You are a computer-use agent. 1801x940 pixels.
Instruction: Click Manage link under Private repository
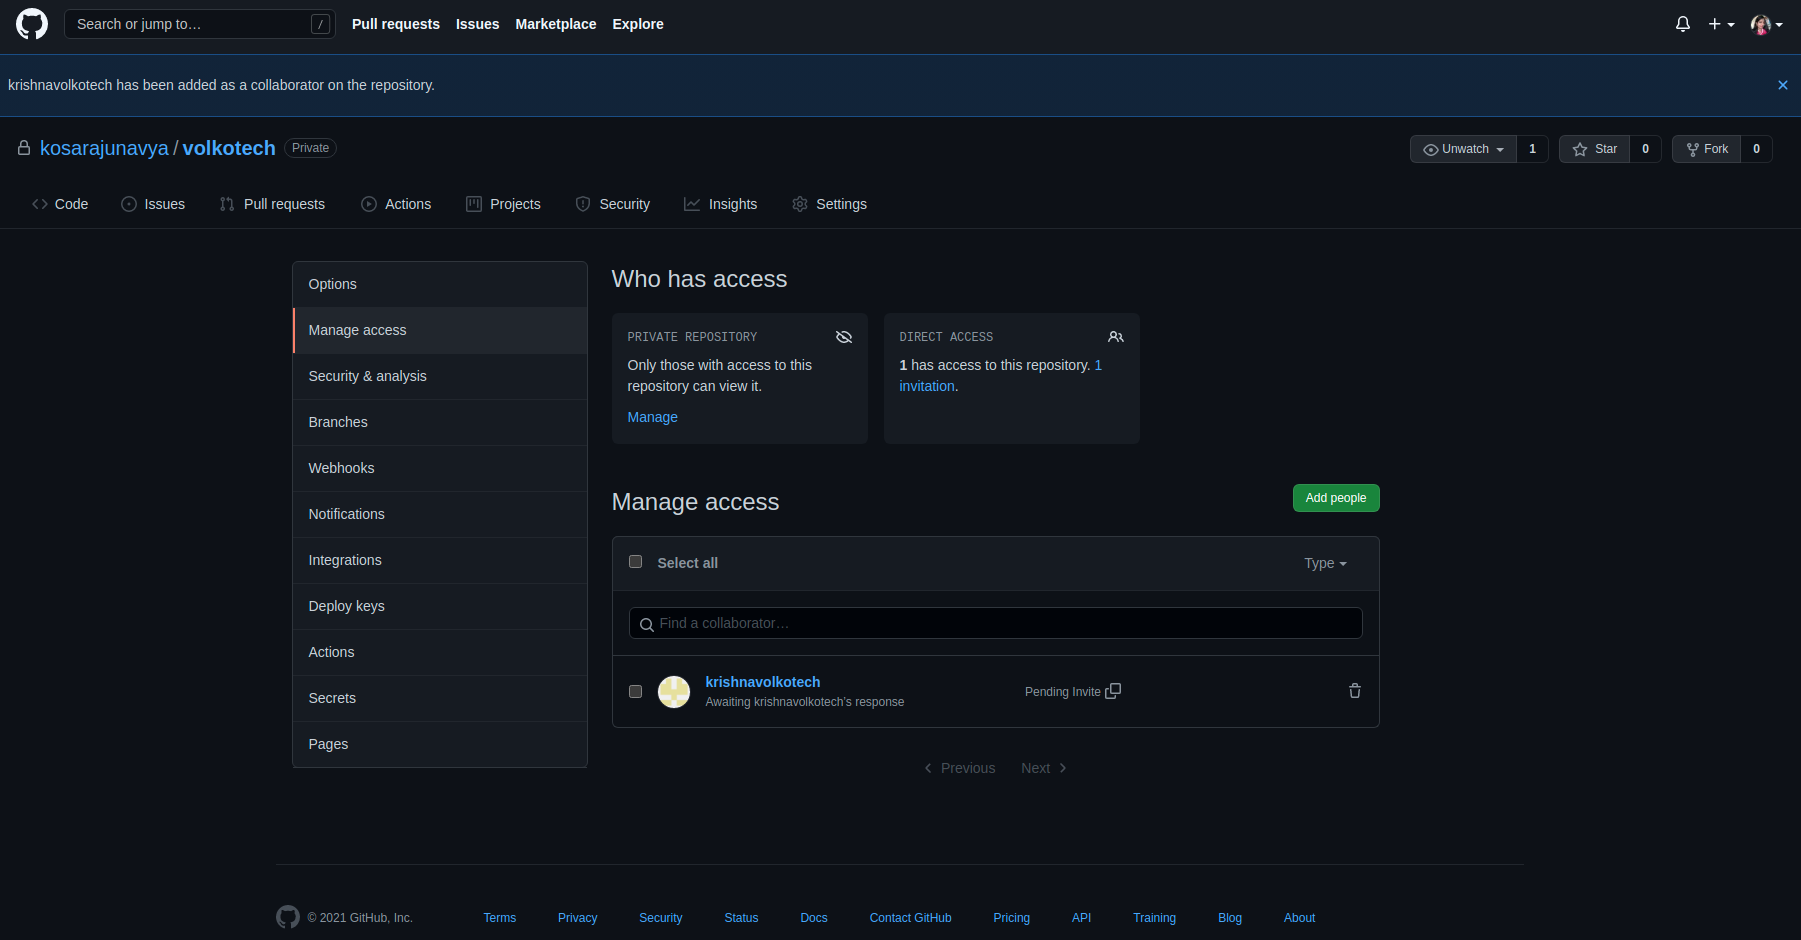(652, 417)
